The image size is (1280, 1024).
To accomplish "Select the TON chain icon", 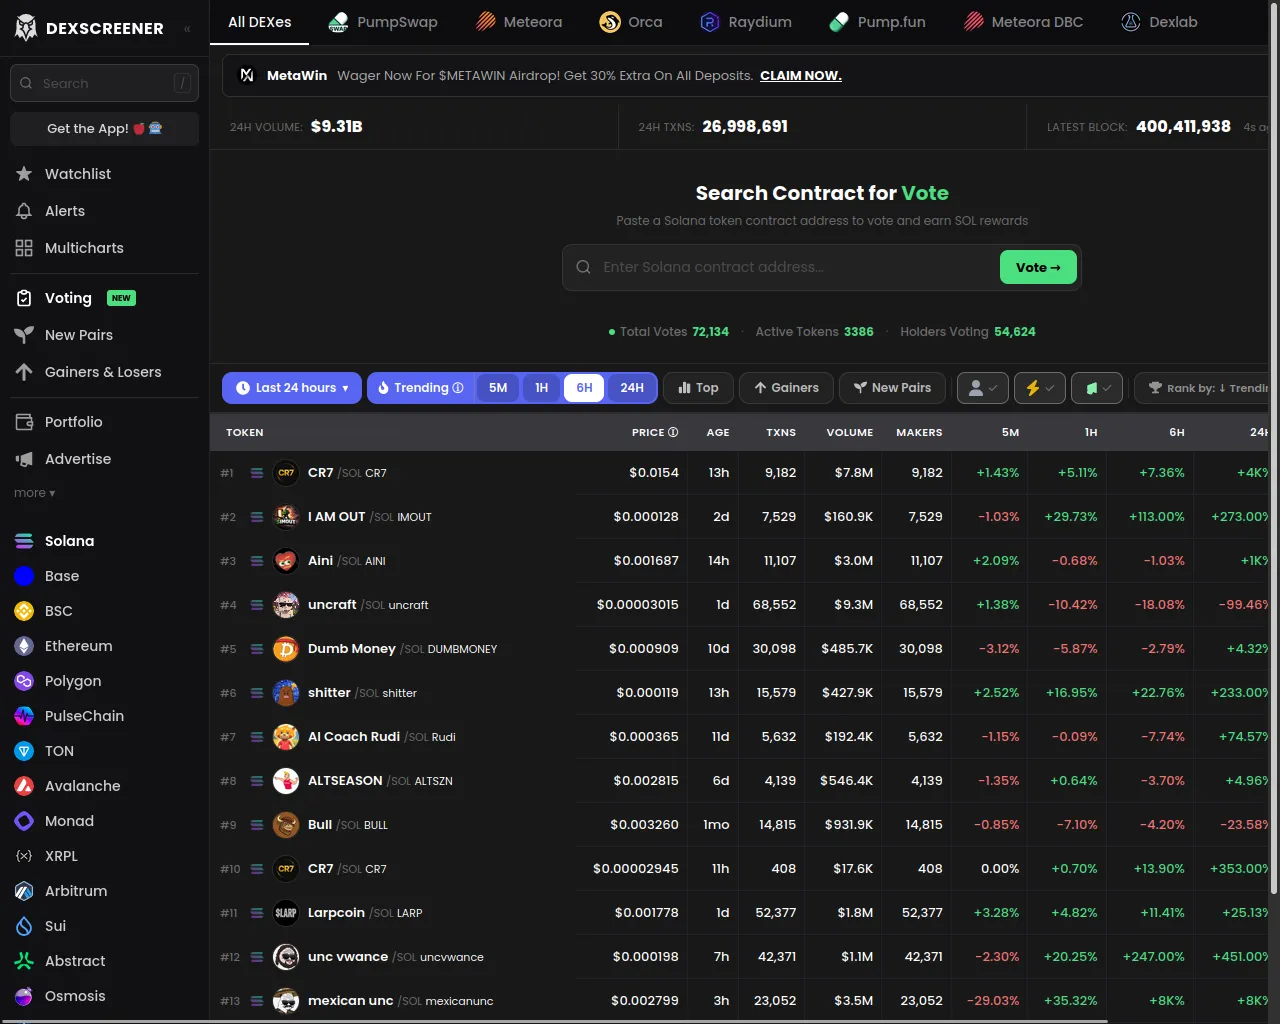I will [24, 751].
